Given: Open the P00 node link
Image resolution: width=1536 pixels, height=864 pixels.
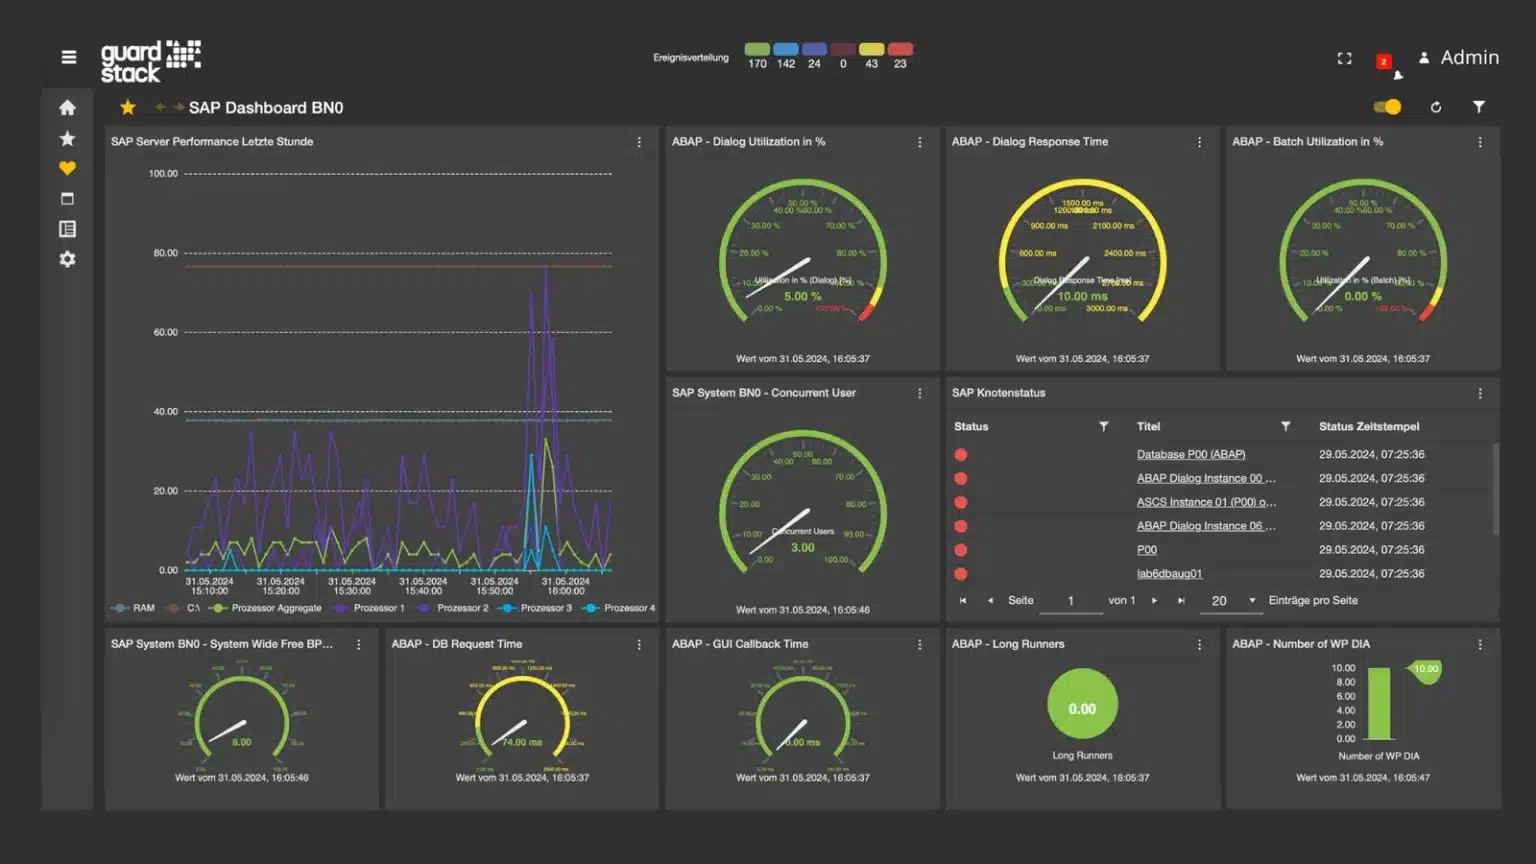Looking at the screenshot, I should tap(1147, 550).
